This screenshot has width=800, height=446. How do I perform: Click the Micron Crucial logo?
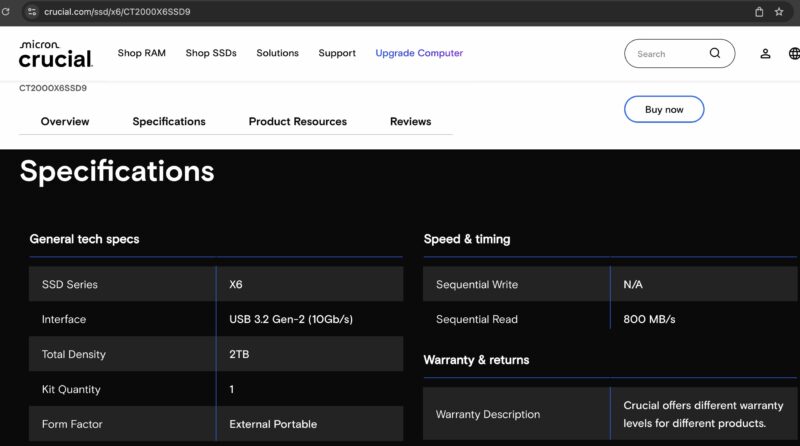[x=56, y=54]
